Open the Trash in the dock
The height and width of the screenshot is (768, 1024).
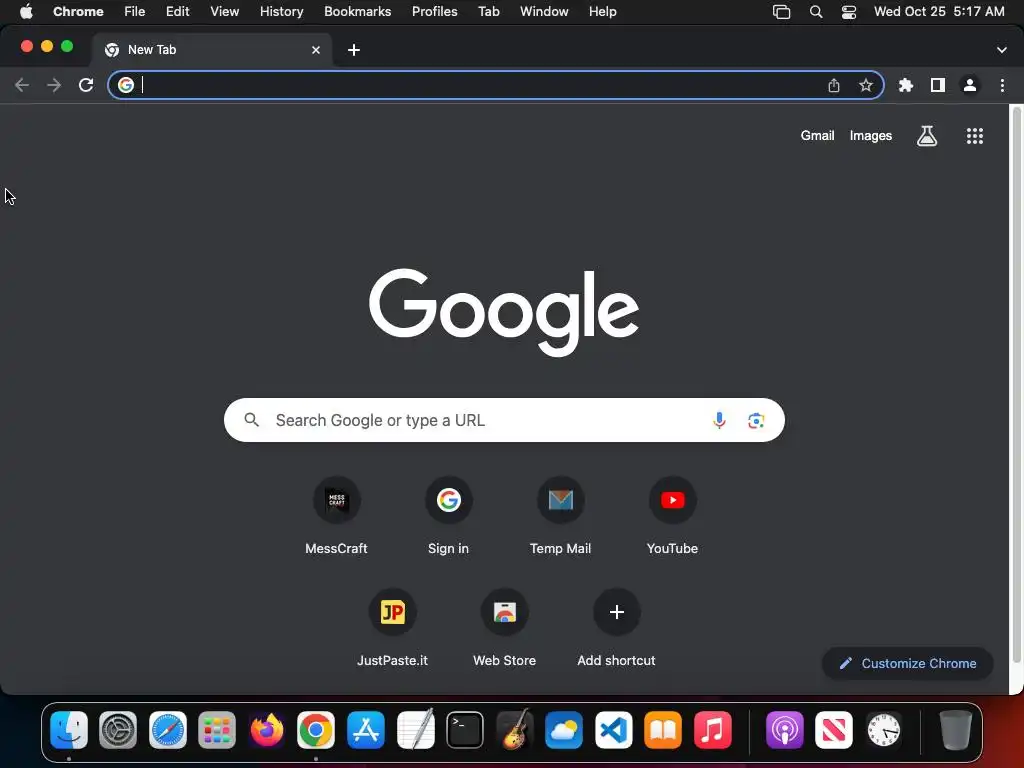point(955,730)
